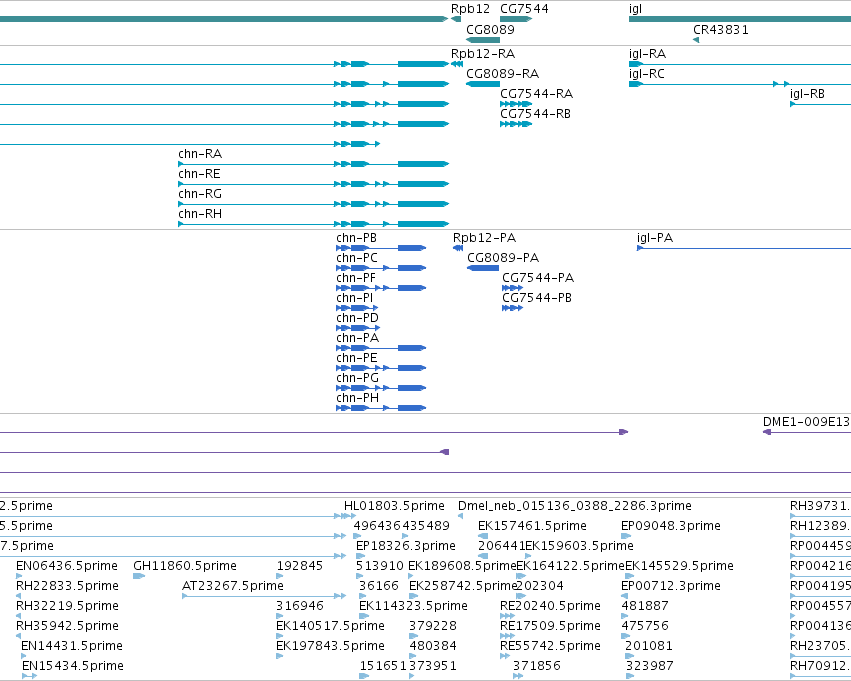This screenshot has width=851, height=681.
Task: Select the EK197843.5prime EST label
Action: tap(330, 646)
